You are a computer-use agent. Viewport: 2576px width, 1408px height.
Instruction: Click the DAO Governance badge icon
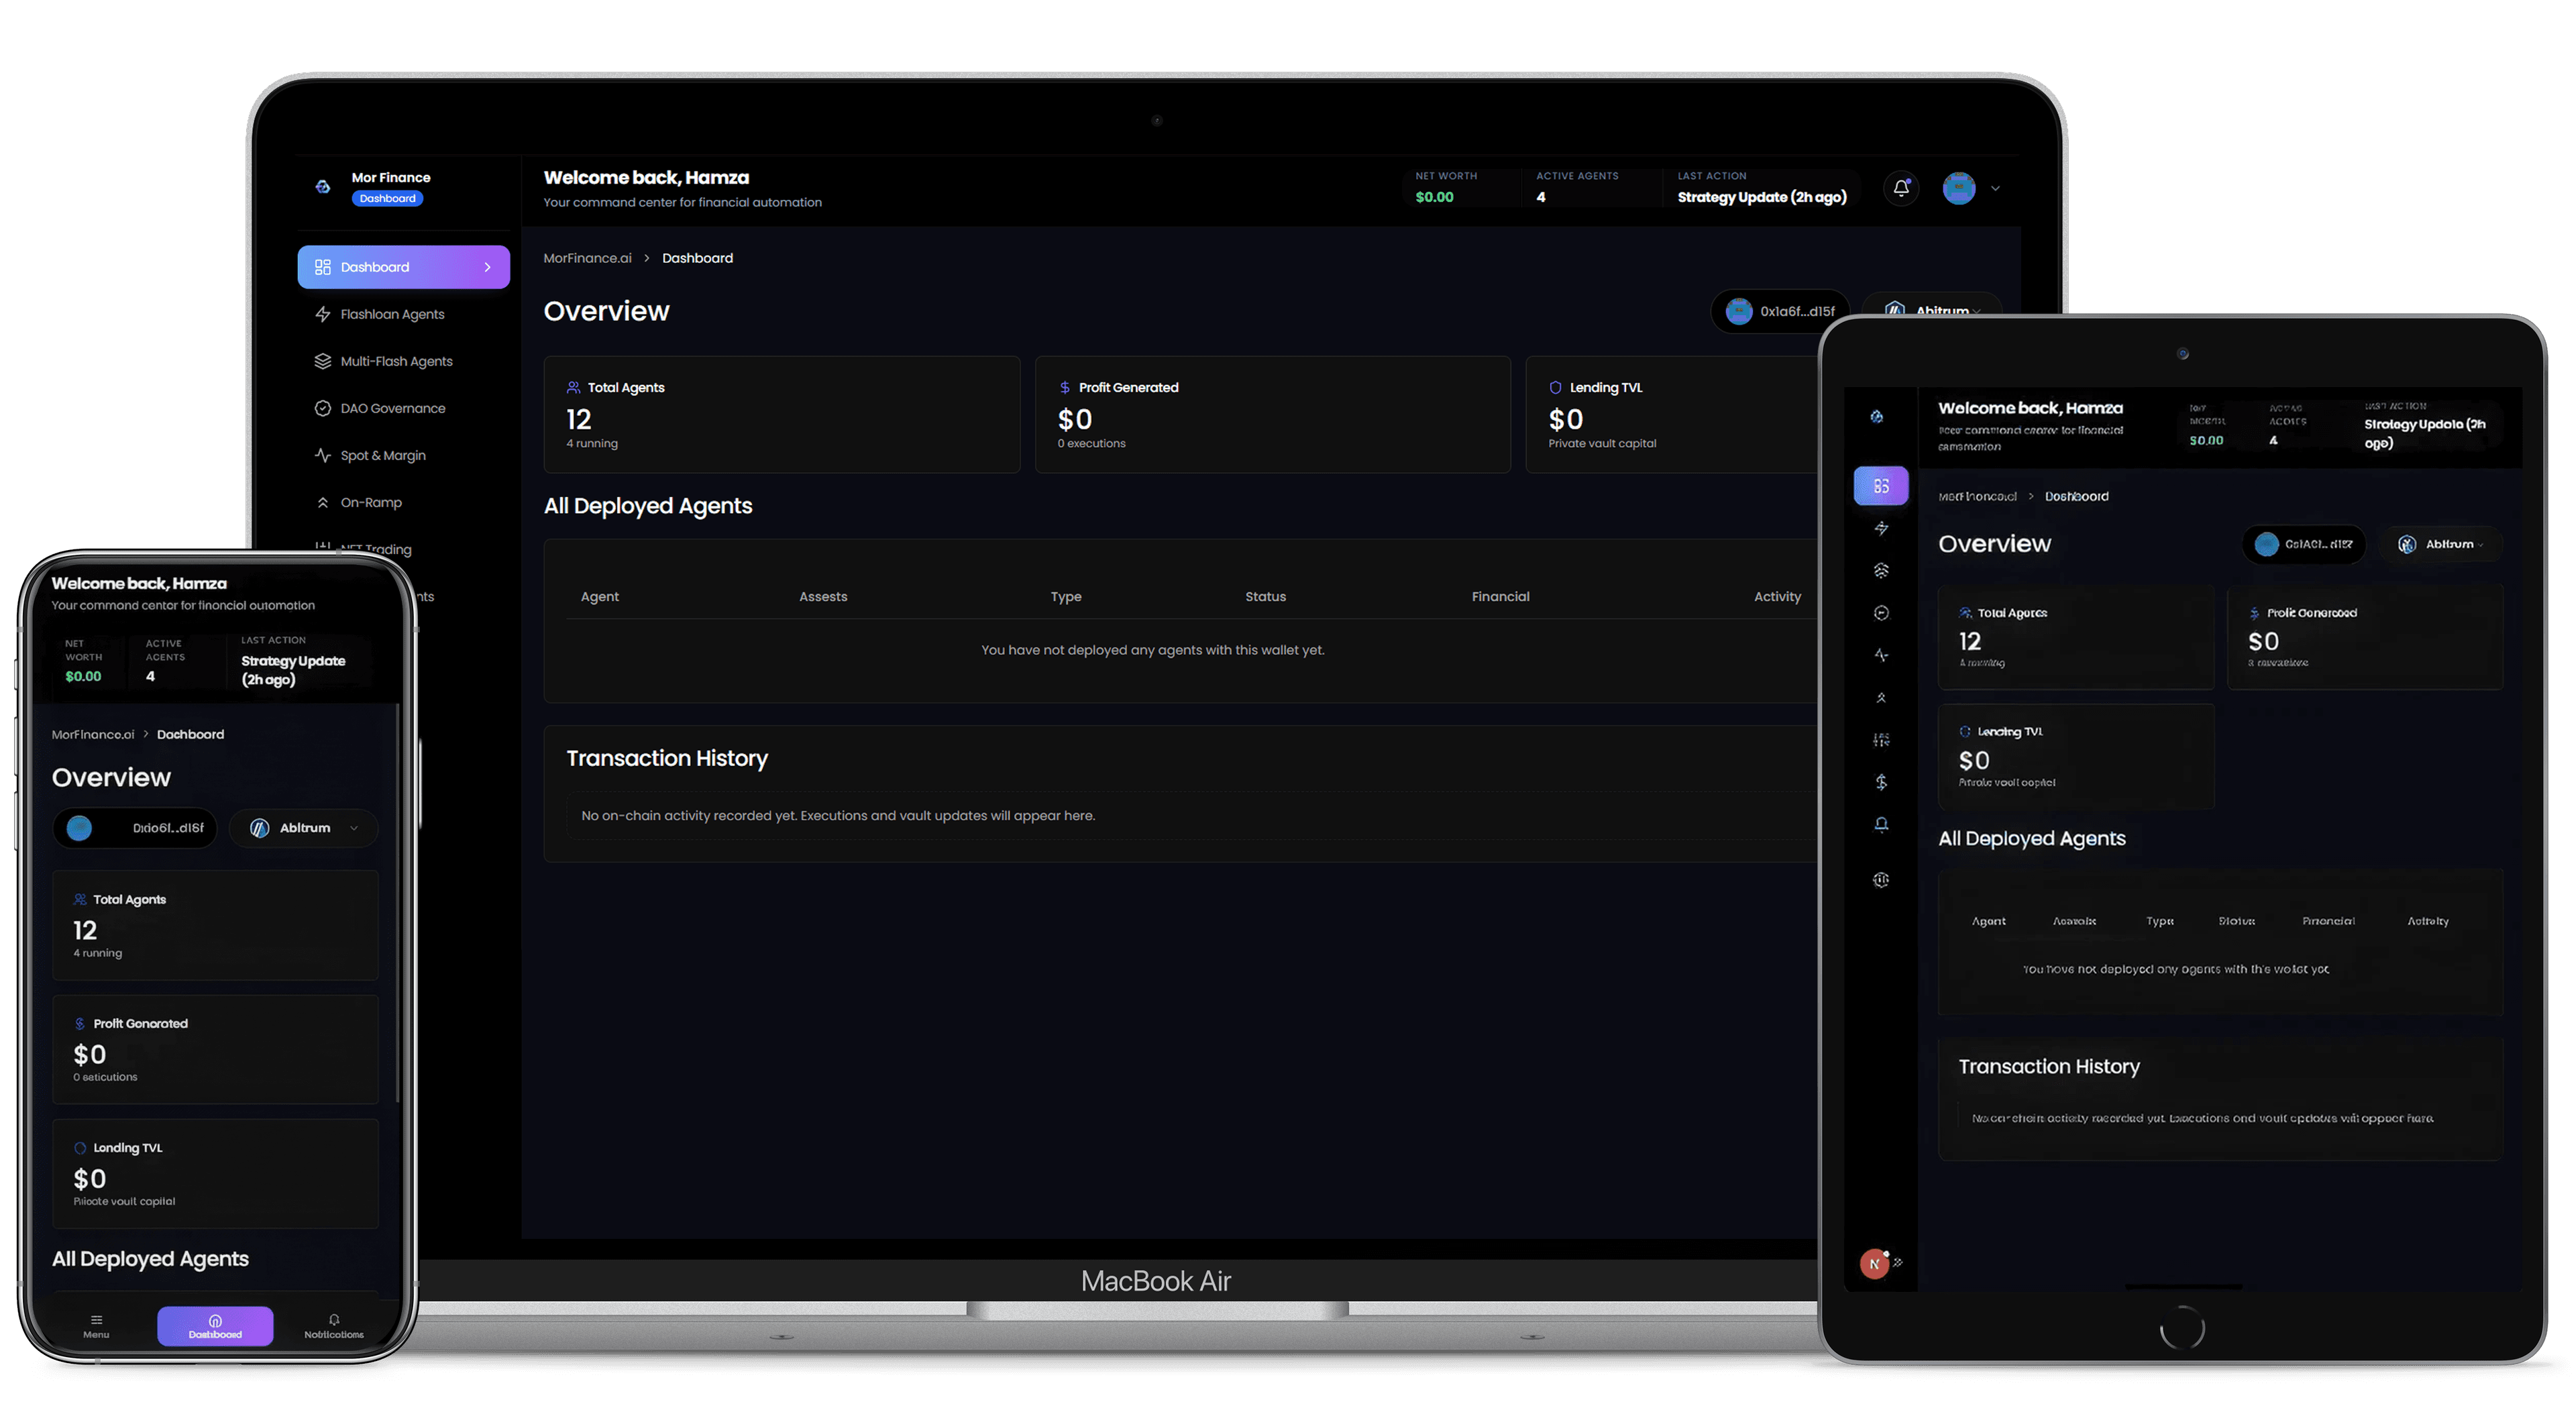coord(323,408)
